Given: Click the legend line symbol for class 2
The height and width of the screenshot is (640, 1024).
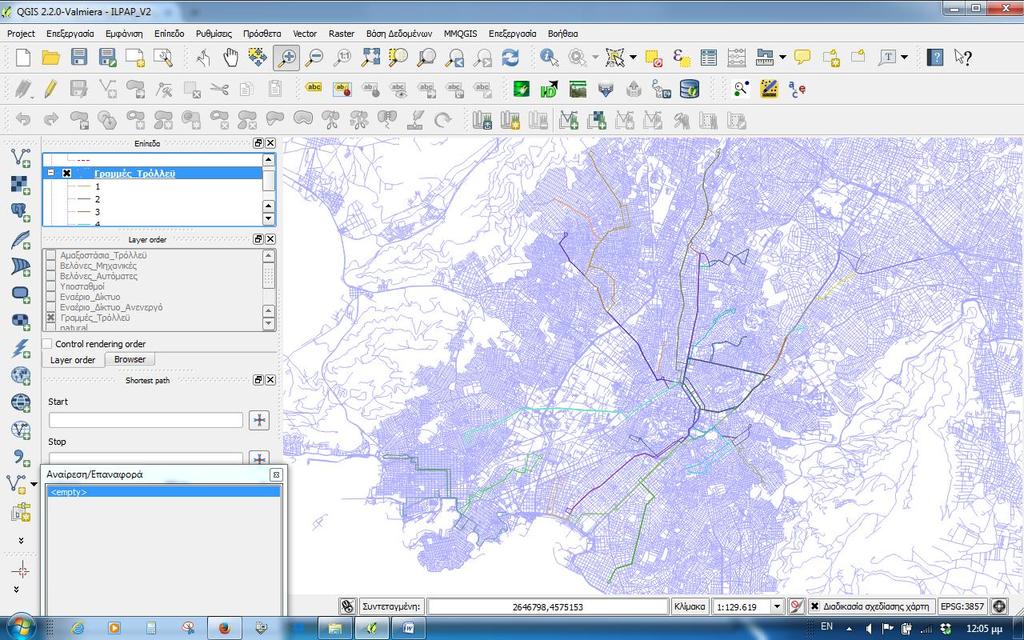Looking at the screenshot, I should pos(83,199).
